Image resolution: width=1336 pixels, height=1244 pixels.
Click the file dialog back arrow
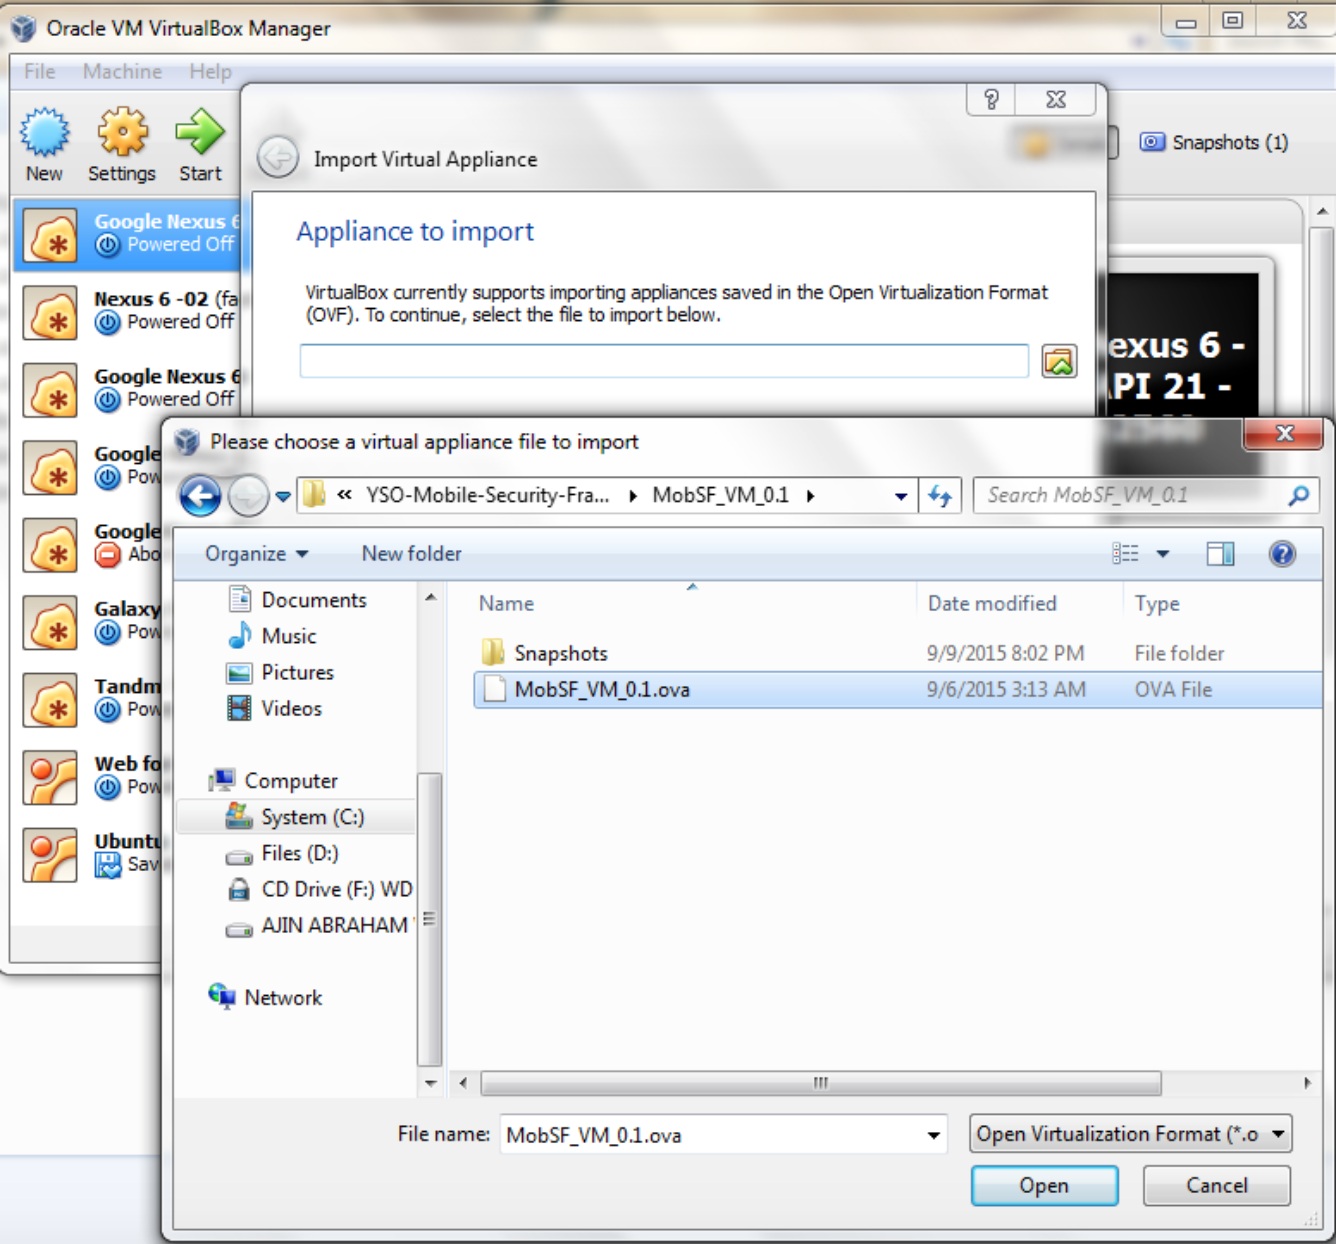(x=200, y=495)
